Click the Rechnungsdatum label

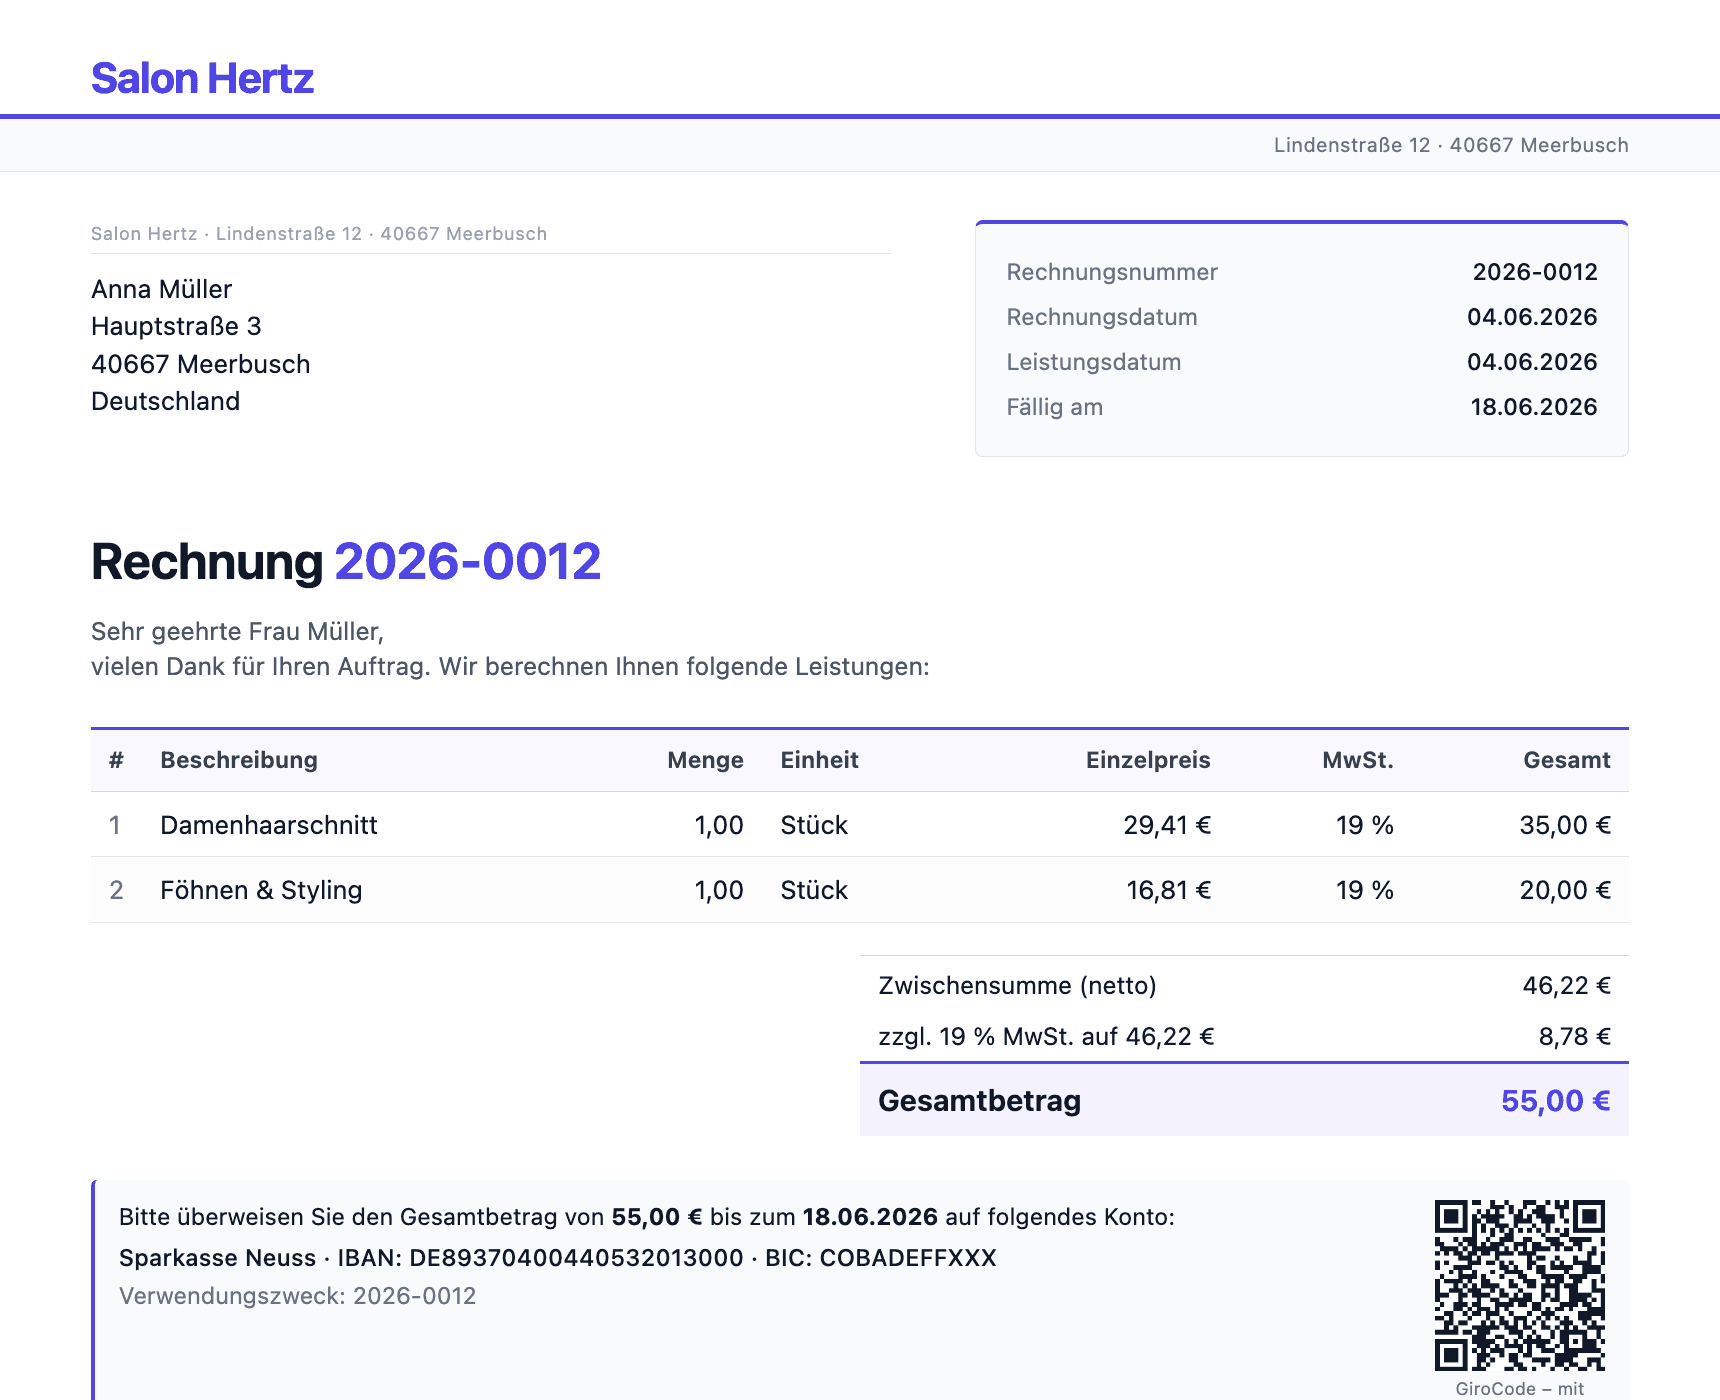1102,317
